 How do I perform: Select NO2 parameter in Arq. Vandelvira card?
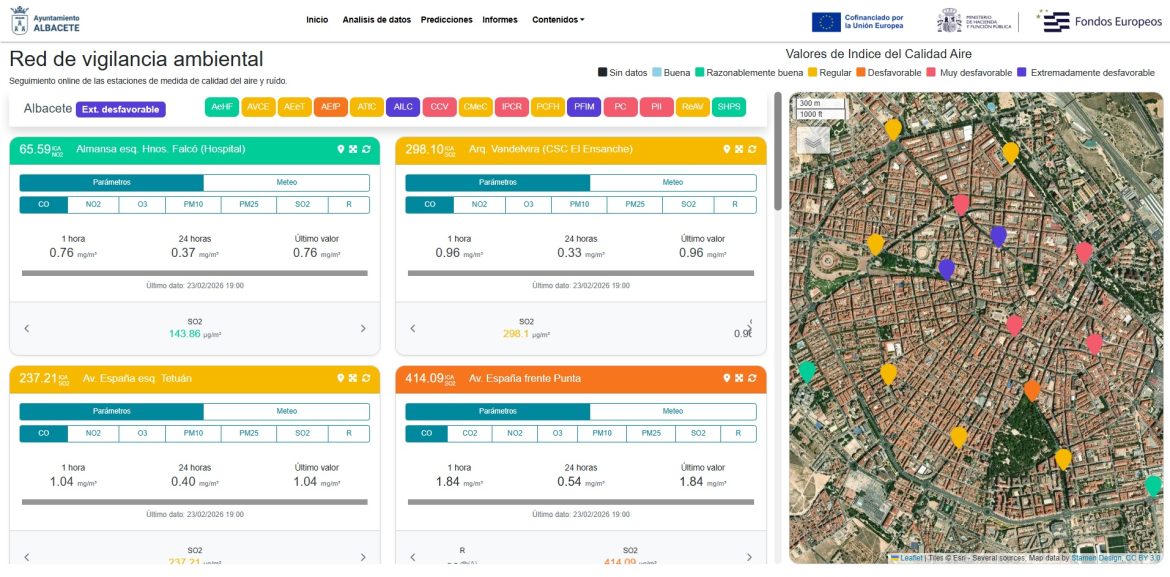click(x=479, y=205)
